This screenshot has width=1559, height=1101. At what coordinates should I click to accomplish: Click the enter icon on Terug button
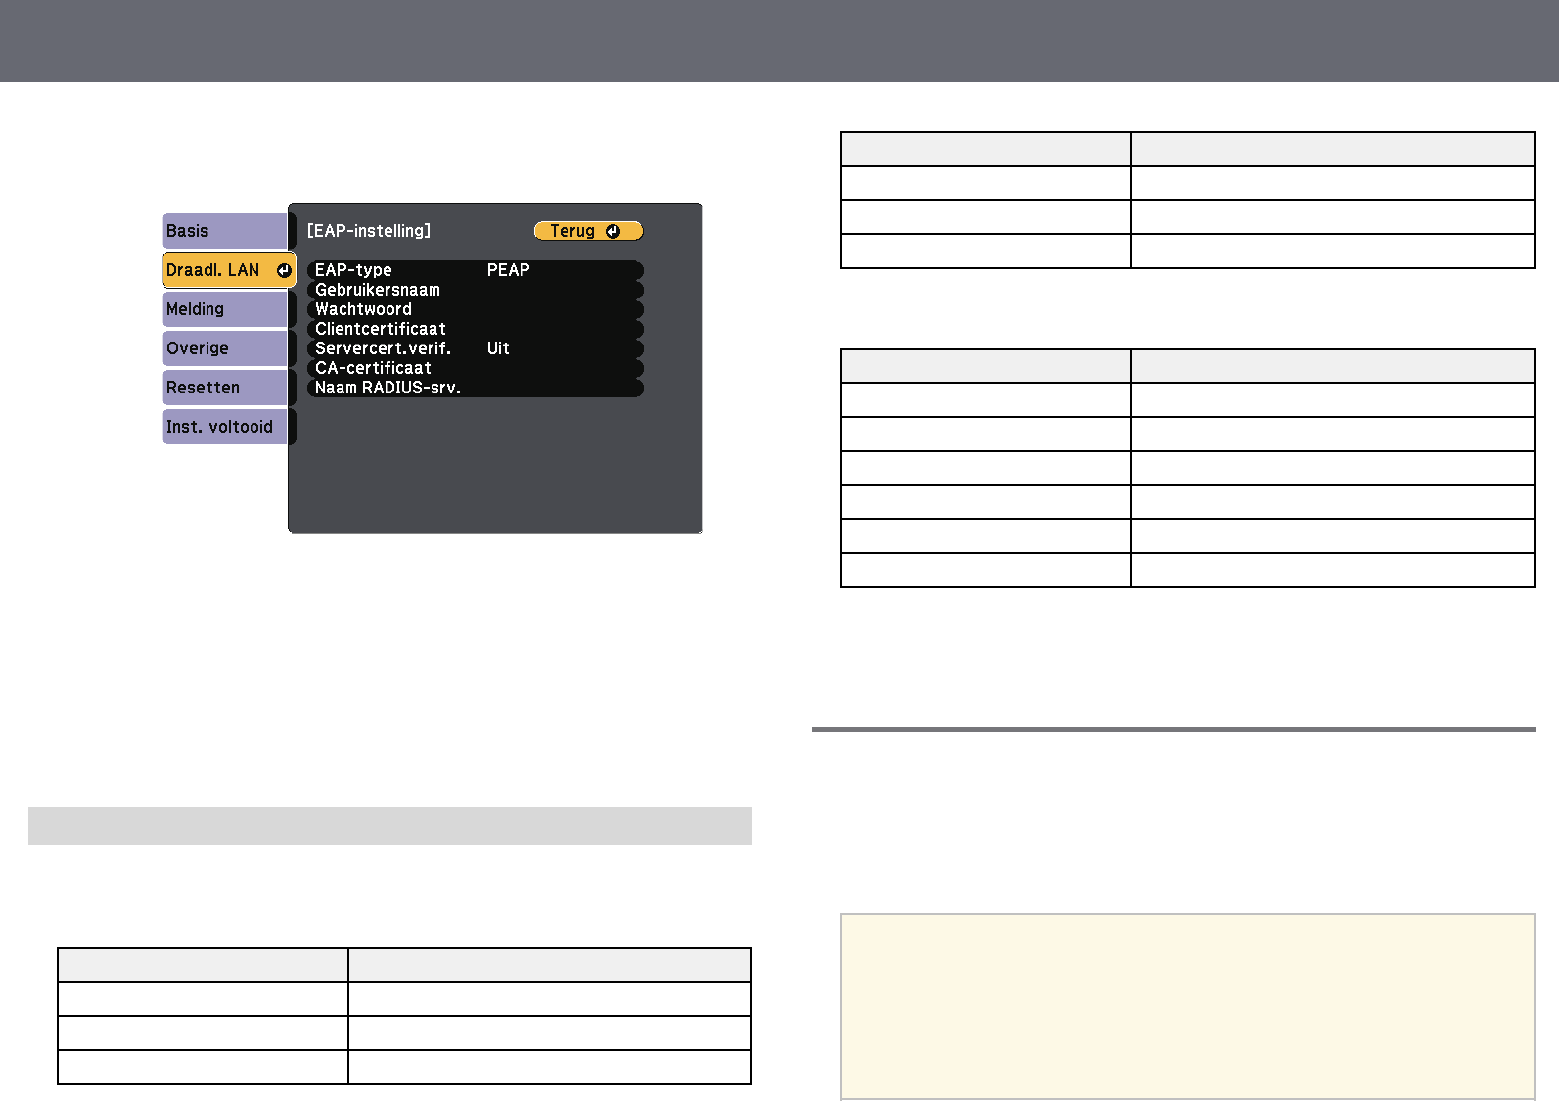point(613,231)
